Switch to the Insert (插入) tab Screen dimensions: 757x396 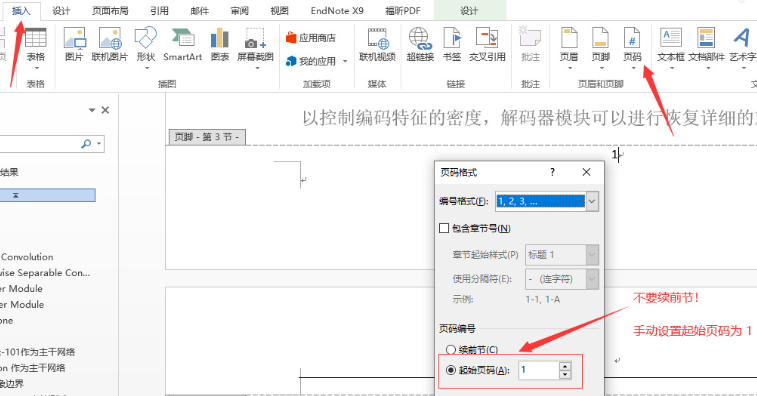(21, 11)
